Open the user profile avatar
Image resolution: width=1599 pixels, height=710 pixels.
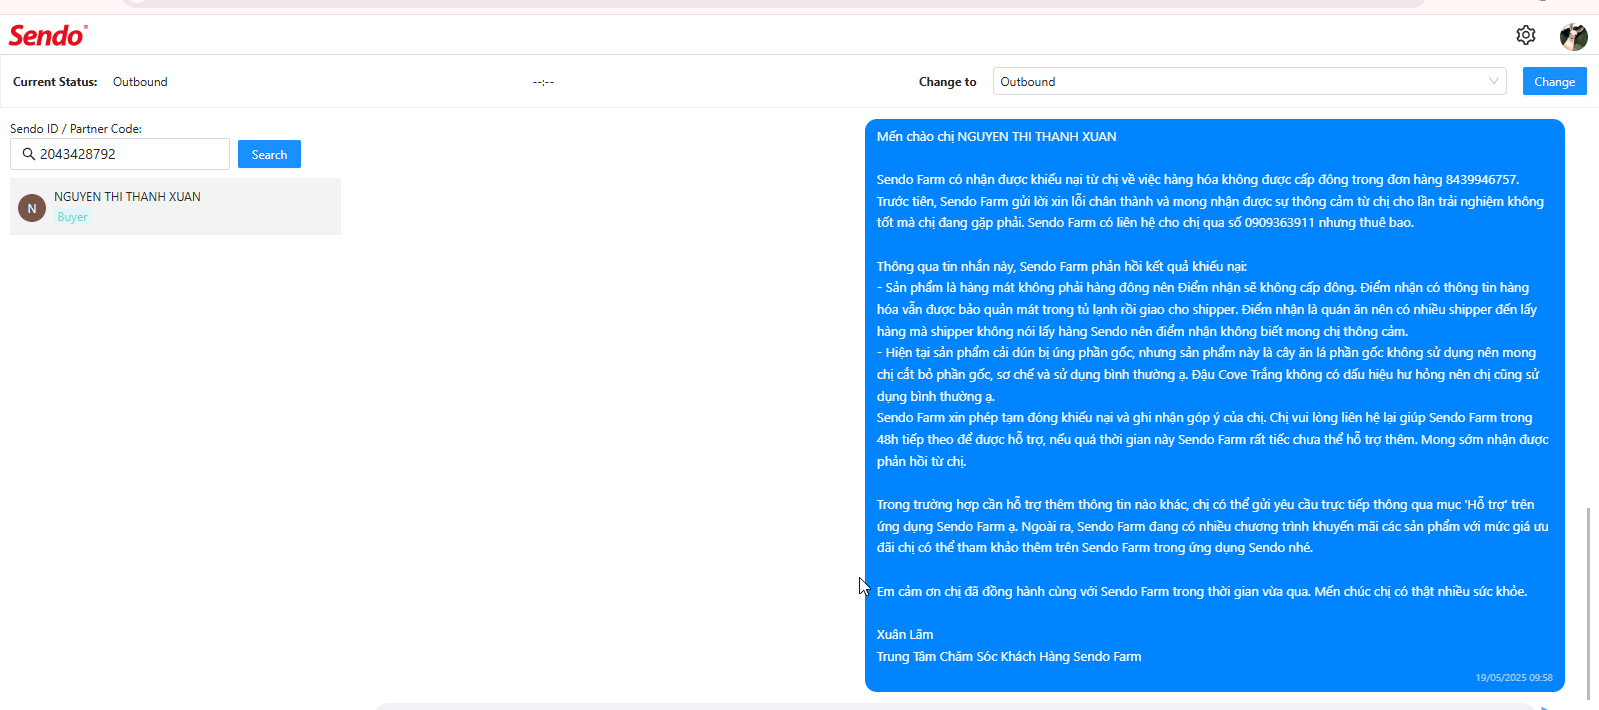pos(1573,37)
